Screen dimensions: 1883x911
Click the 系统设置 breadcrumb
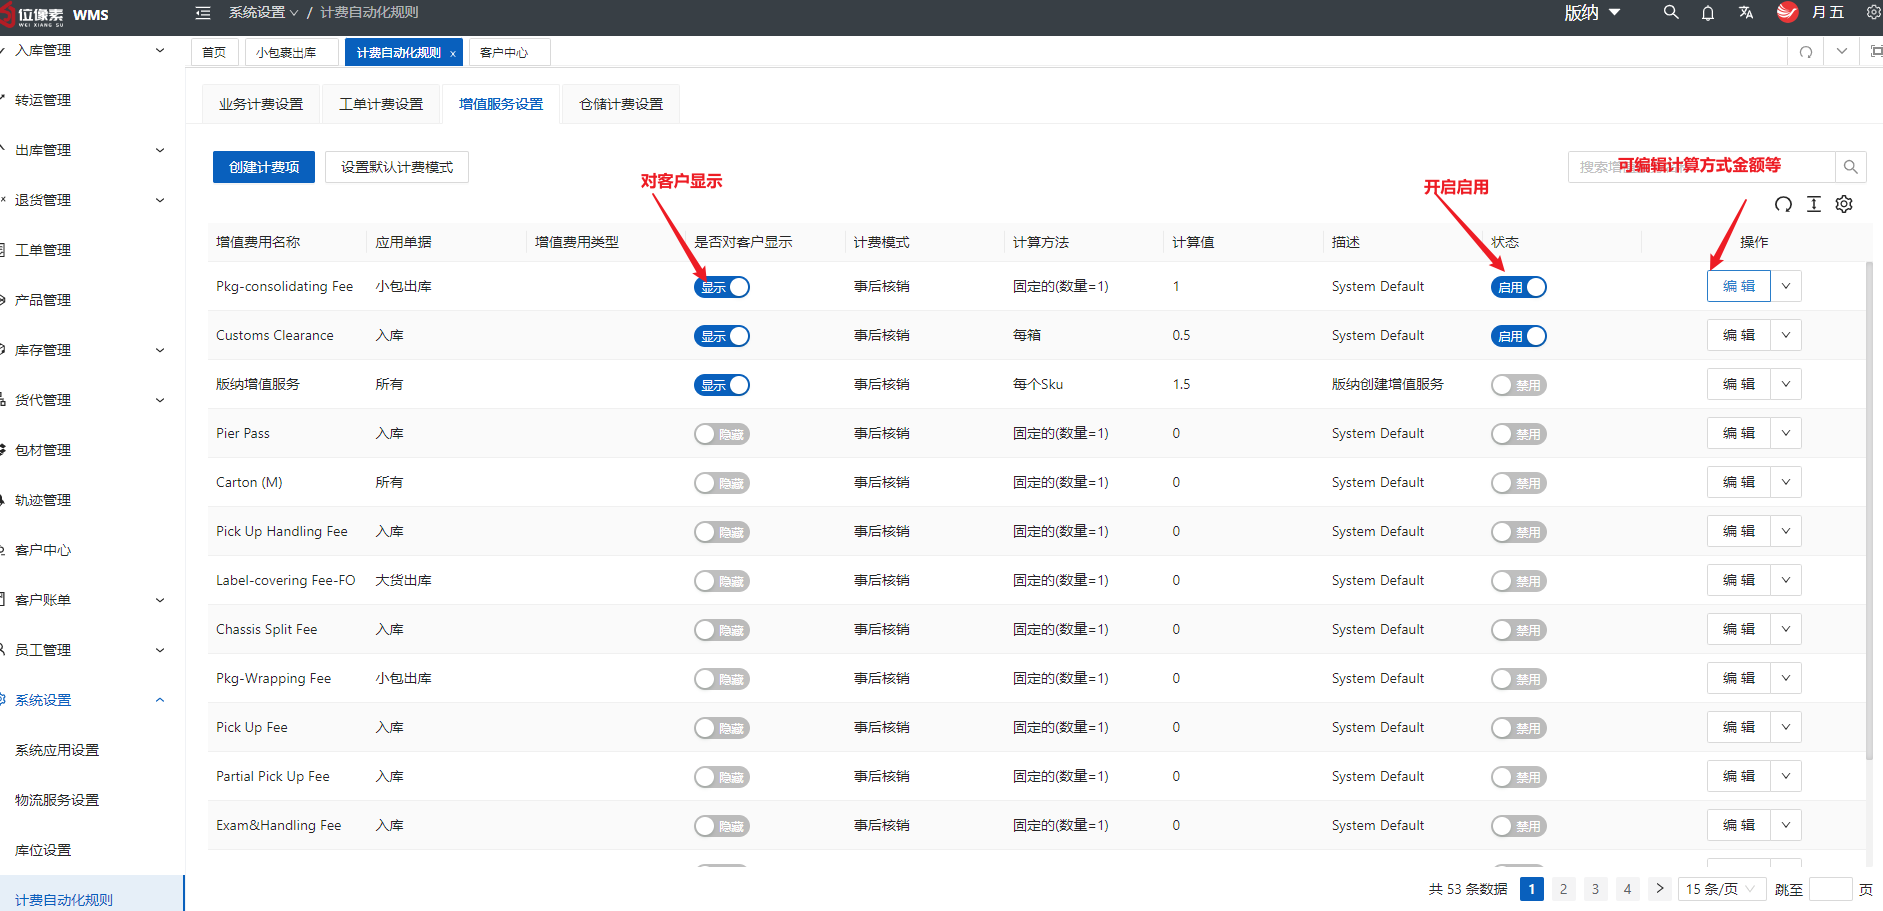263,12
